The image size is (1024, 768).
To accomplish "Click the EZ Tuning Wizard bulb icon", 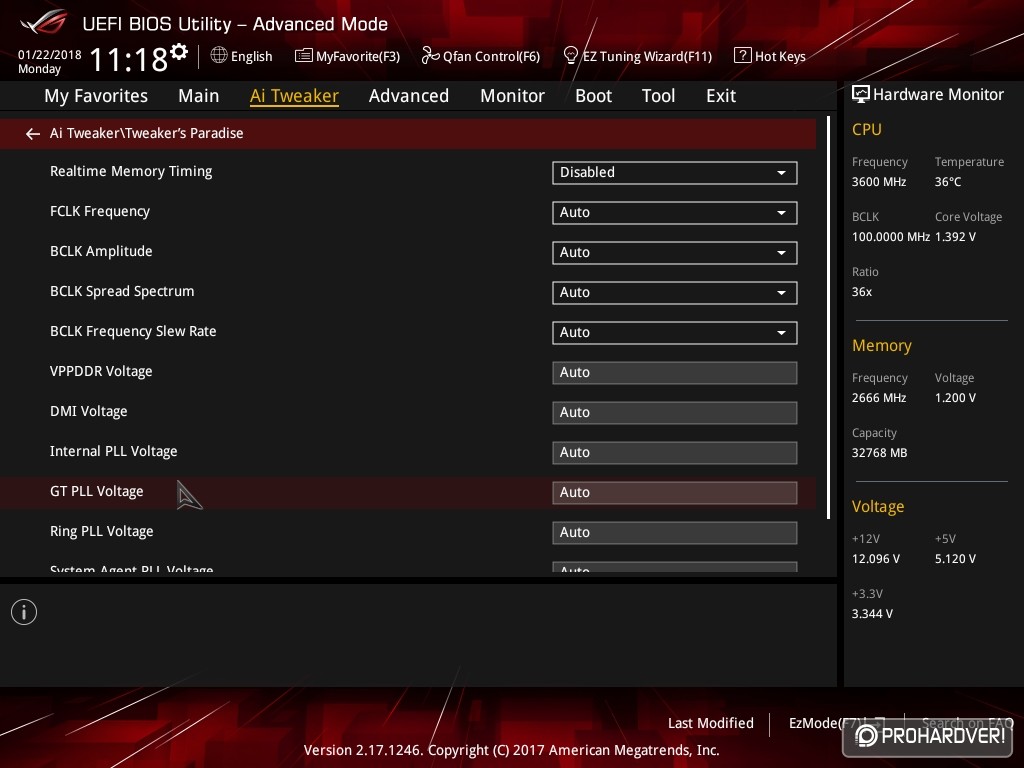I will pyautogui.click(x=570, y=56).
